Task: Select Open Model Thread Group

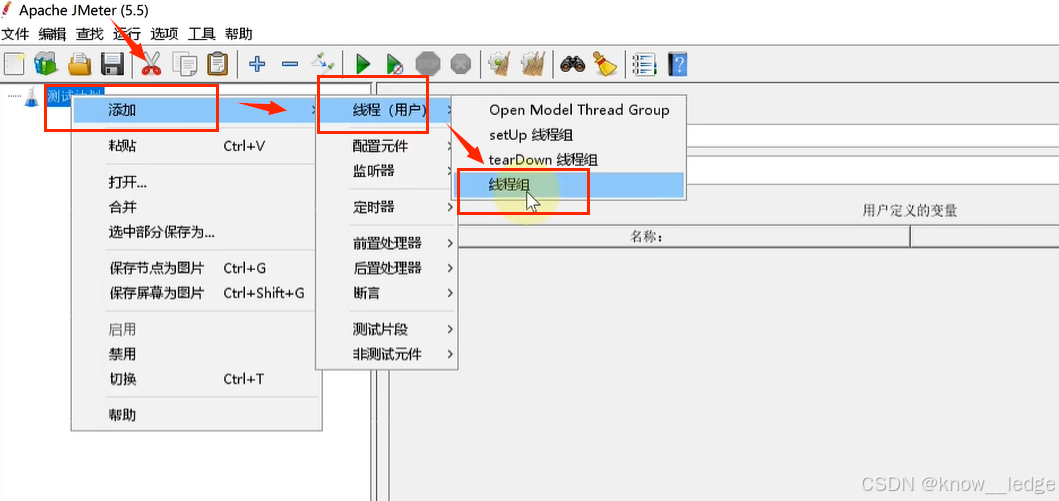Action: [x=569, y=110]
